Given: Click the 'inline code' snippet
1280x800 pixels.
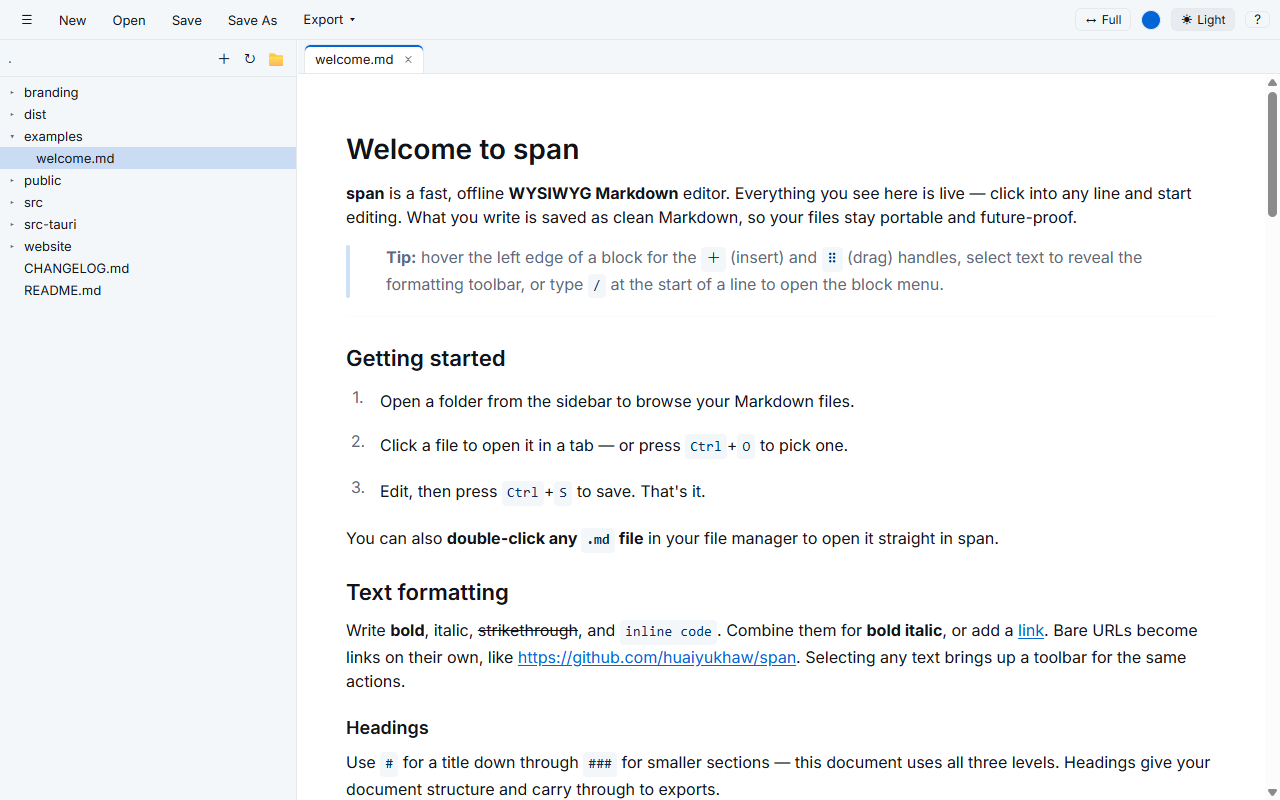Looking at the screenshot, I should point(668,631).
